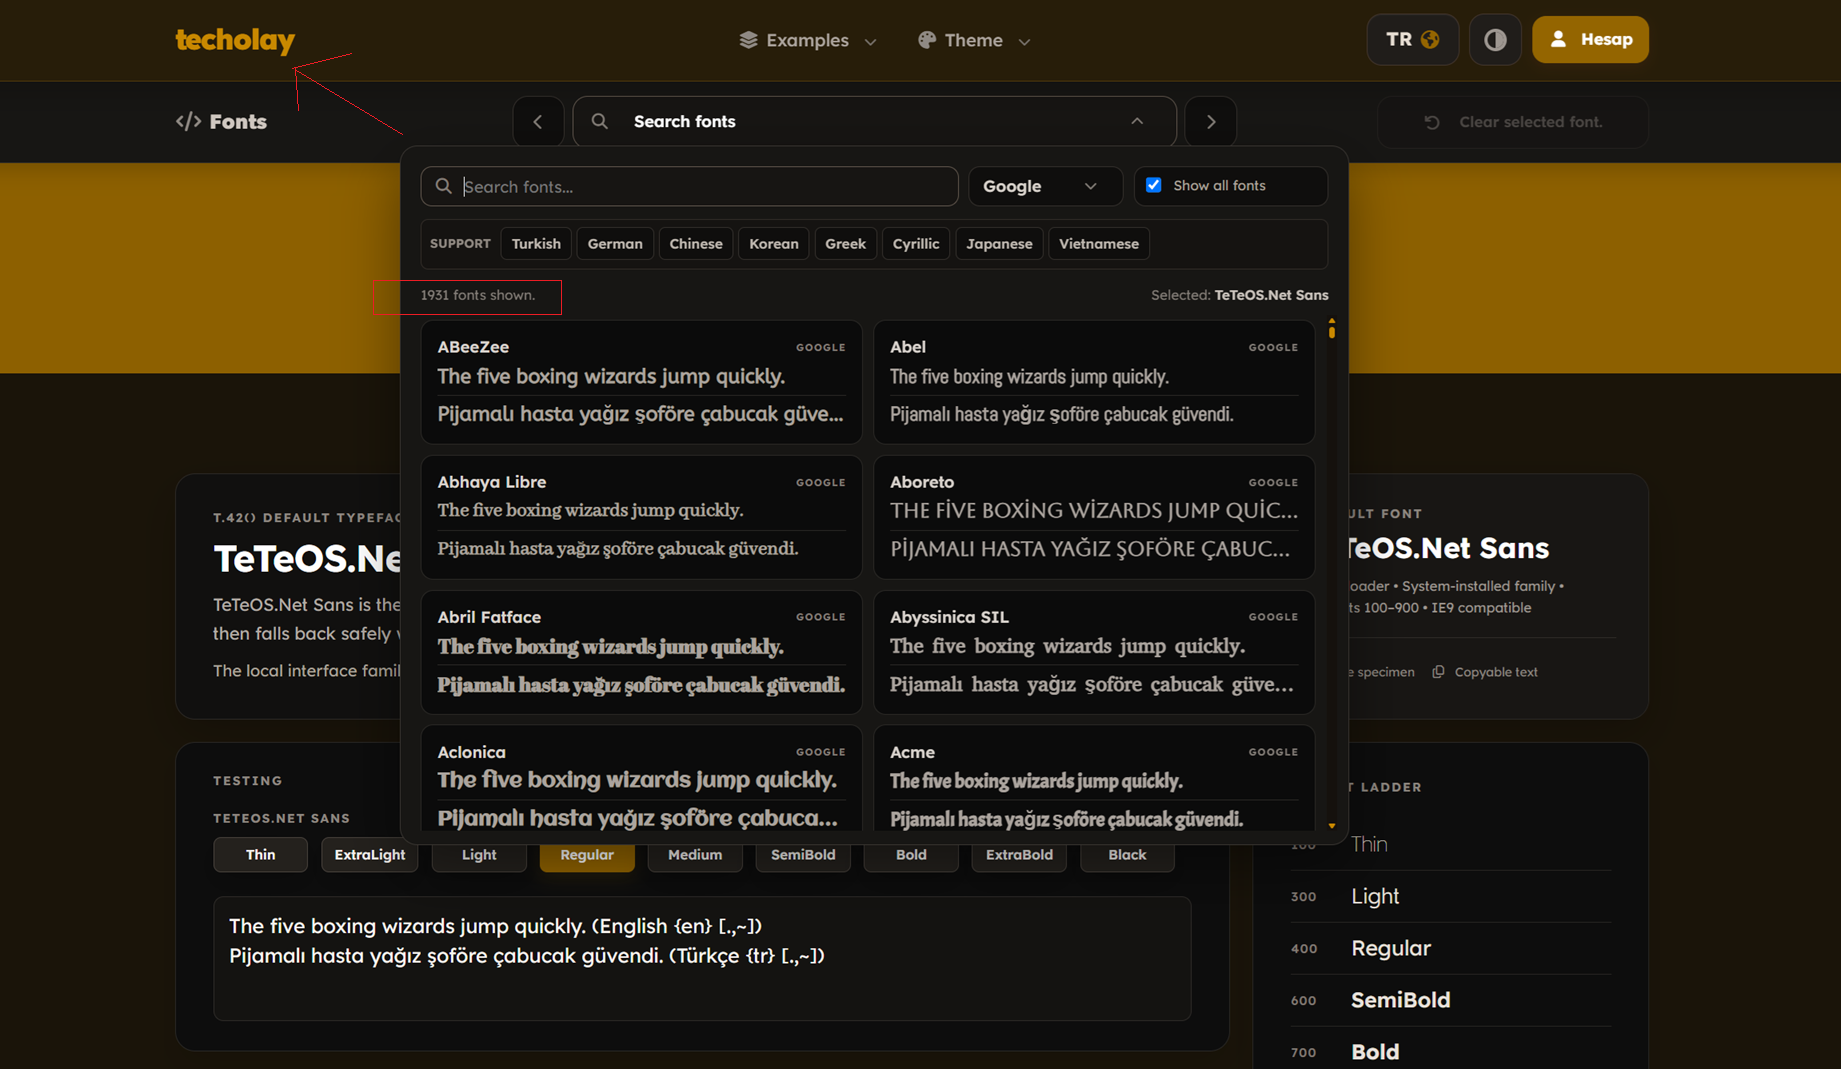The width and height of the screenshot is (1841, 1069).
Task: Click the Light row in weight ladder
Action: point(1451,897)
